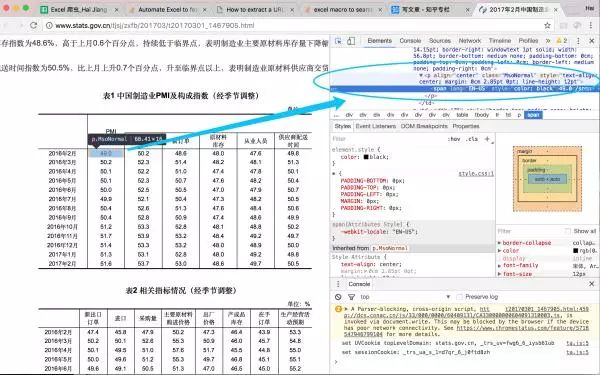
Task: Expand more DevTools tabs with the chevron
Action: (548, 41)
